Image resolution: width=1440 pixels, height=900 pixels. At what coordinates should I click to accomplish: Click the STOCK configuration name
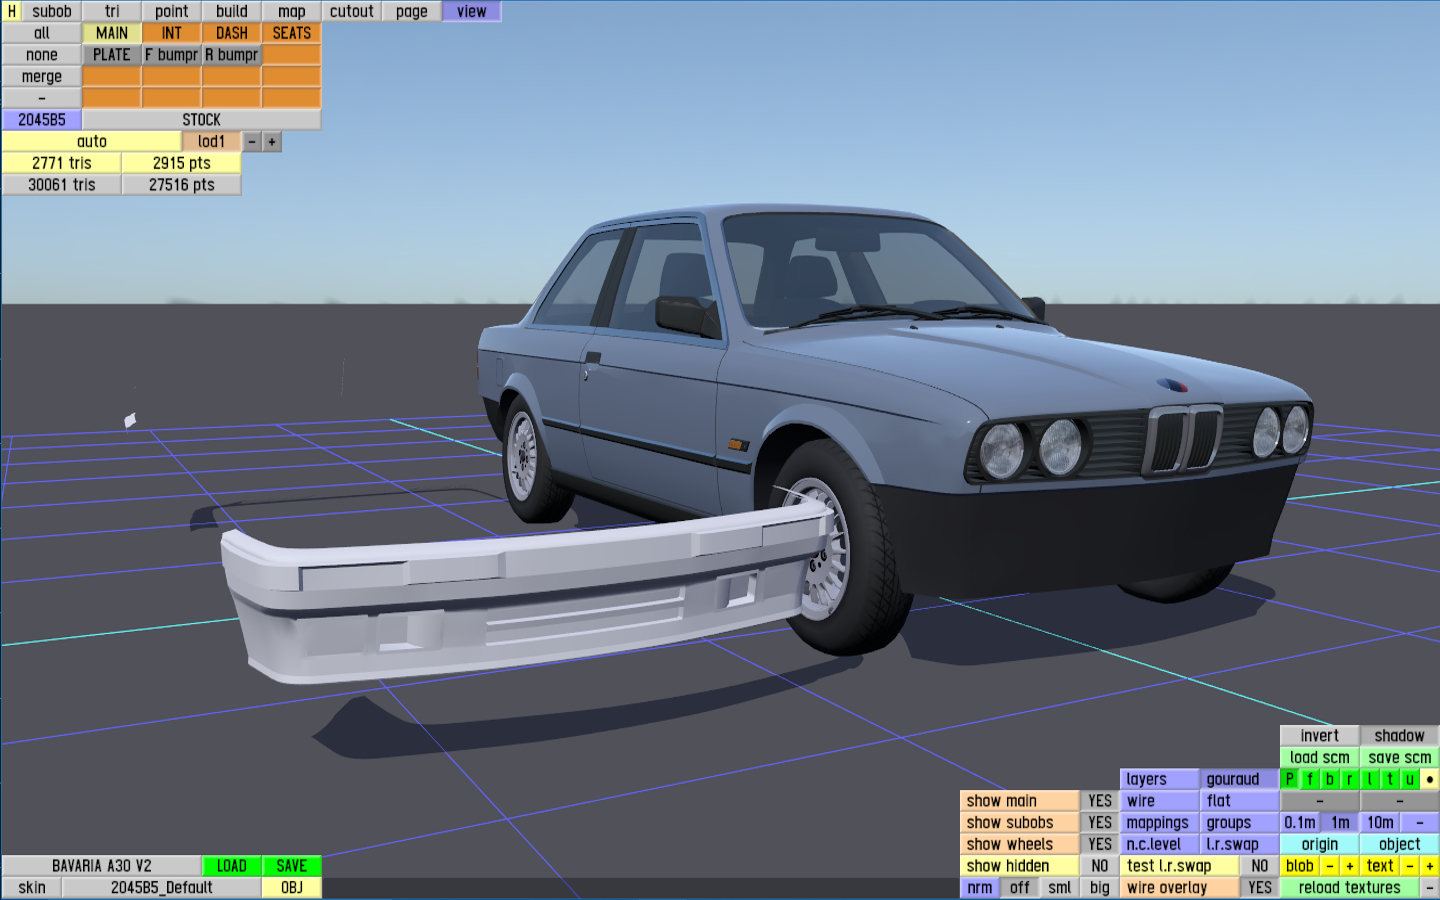202,120
